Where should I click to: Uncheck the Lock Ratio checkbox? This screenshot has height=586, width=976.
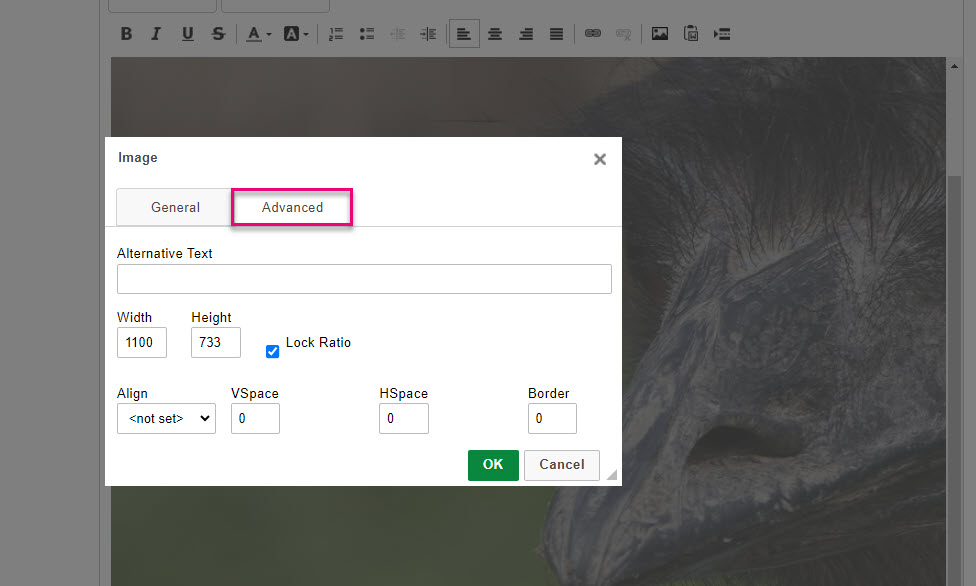pos(273,352)
